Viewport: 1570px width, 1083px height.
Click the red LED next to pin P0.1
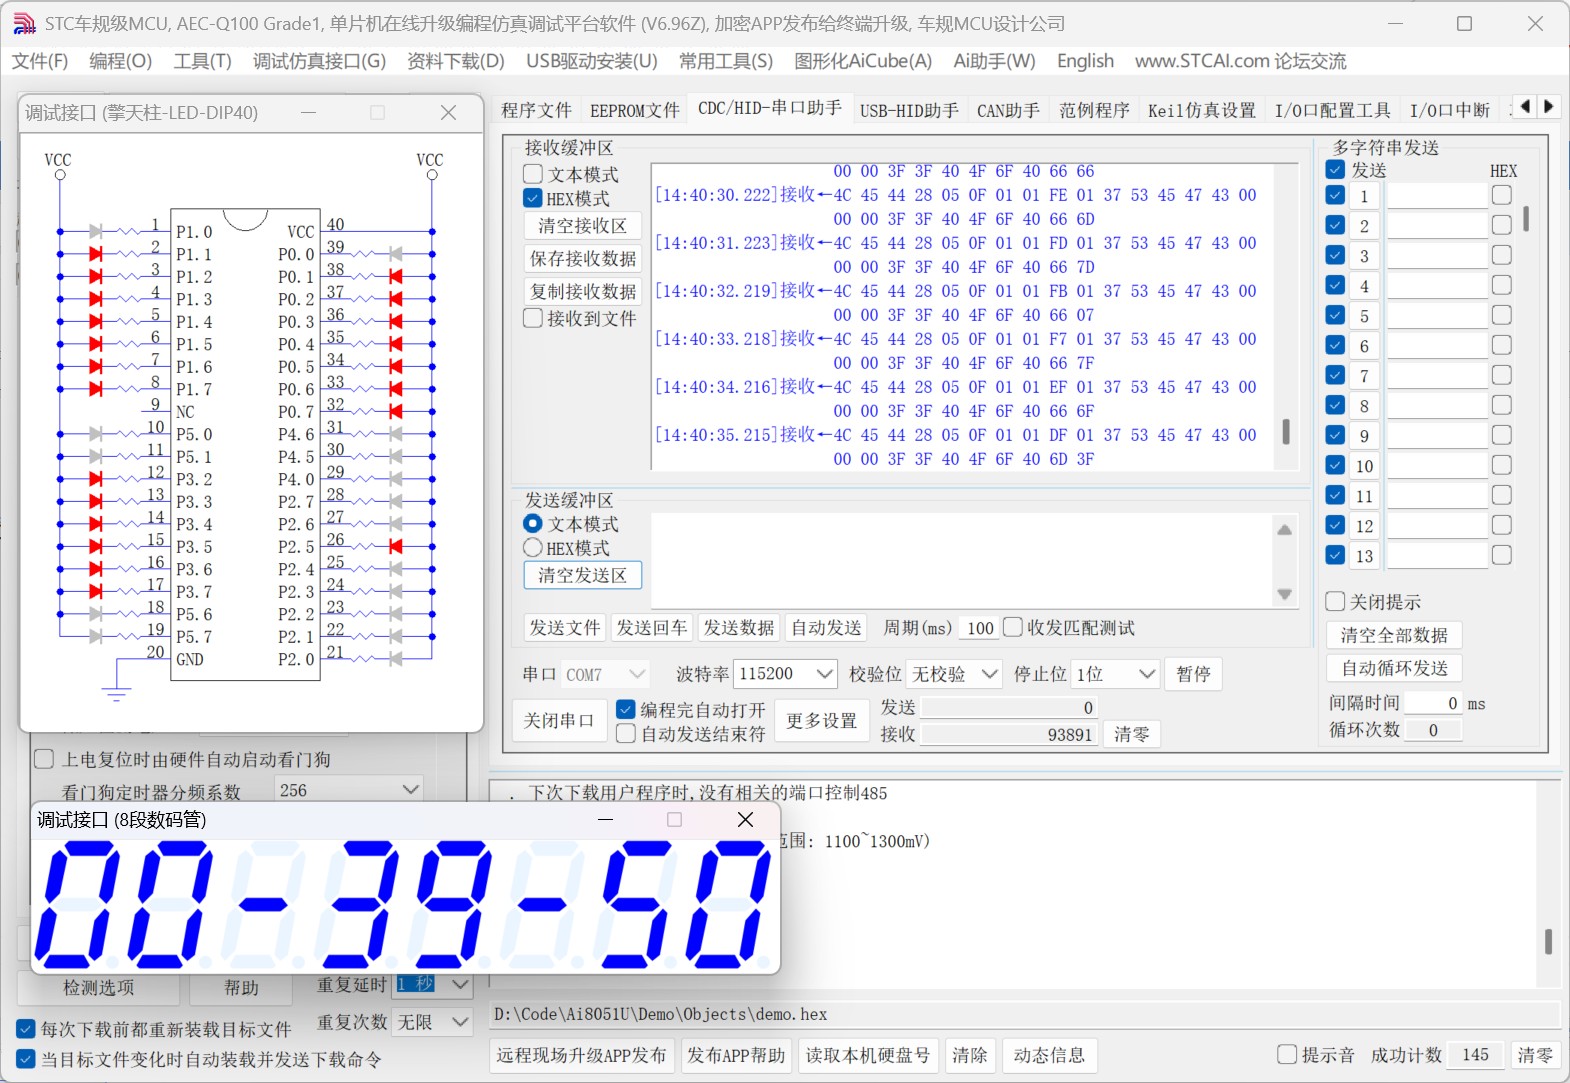pos(395,276)
